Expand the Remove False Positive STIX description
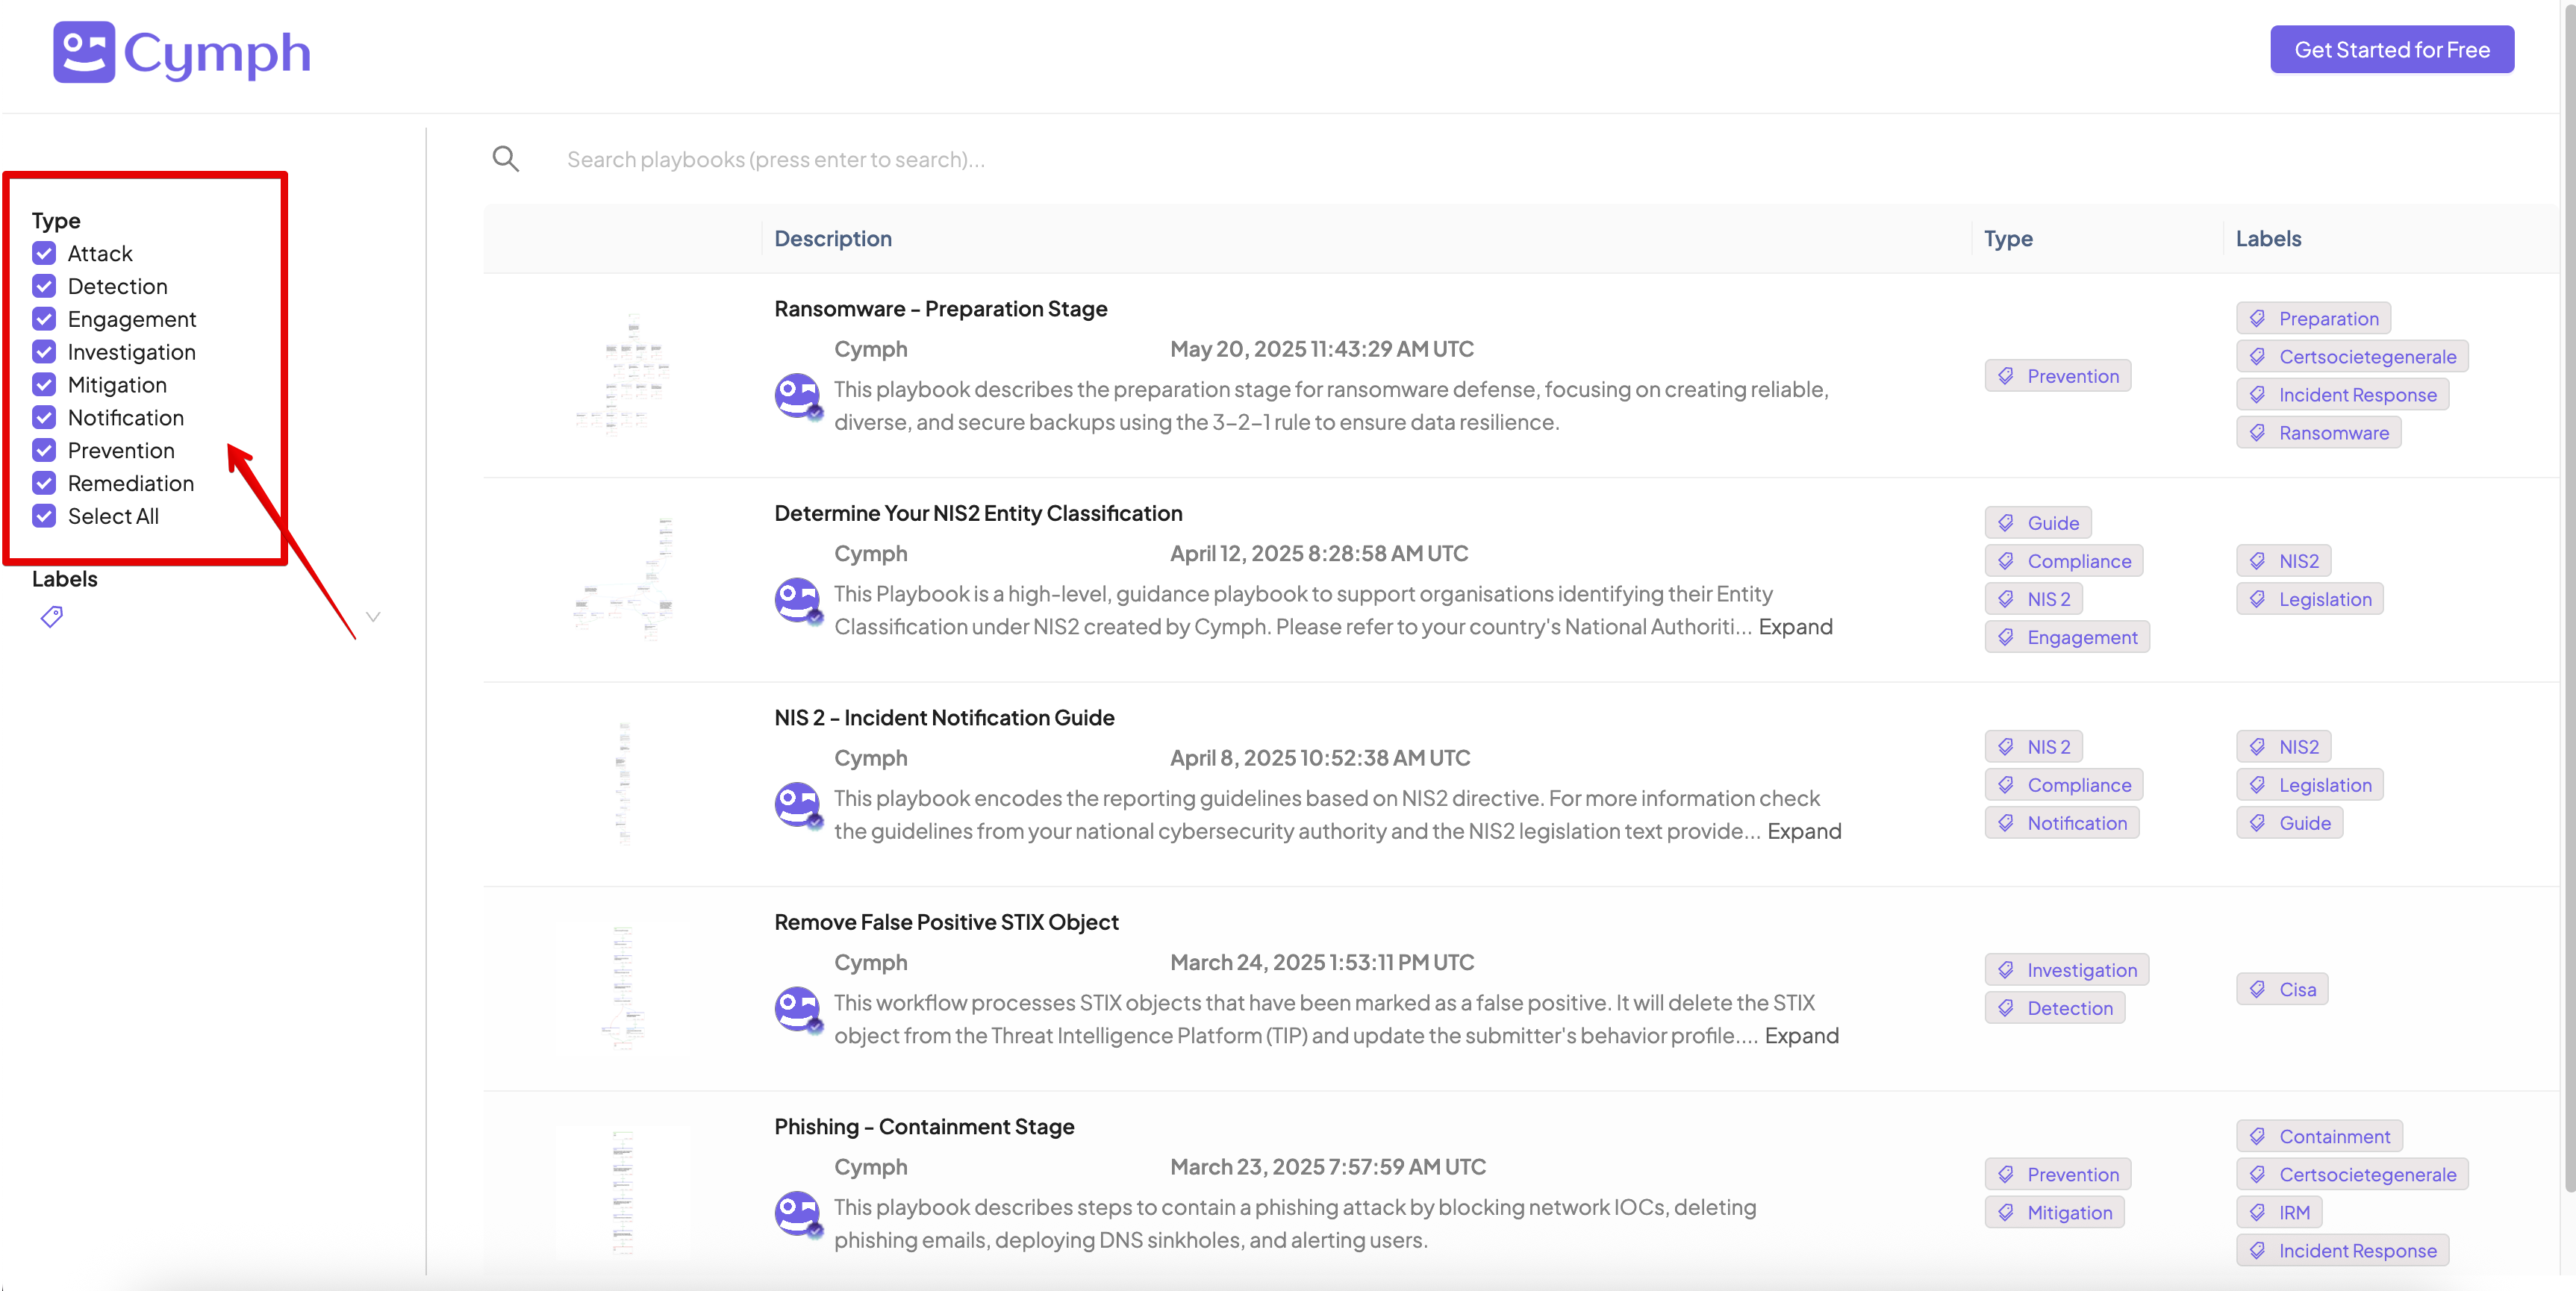2576x1291 pixels. coord(1801,1036)
